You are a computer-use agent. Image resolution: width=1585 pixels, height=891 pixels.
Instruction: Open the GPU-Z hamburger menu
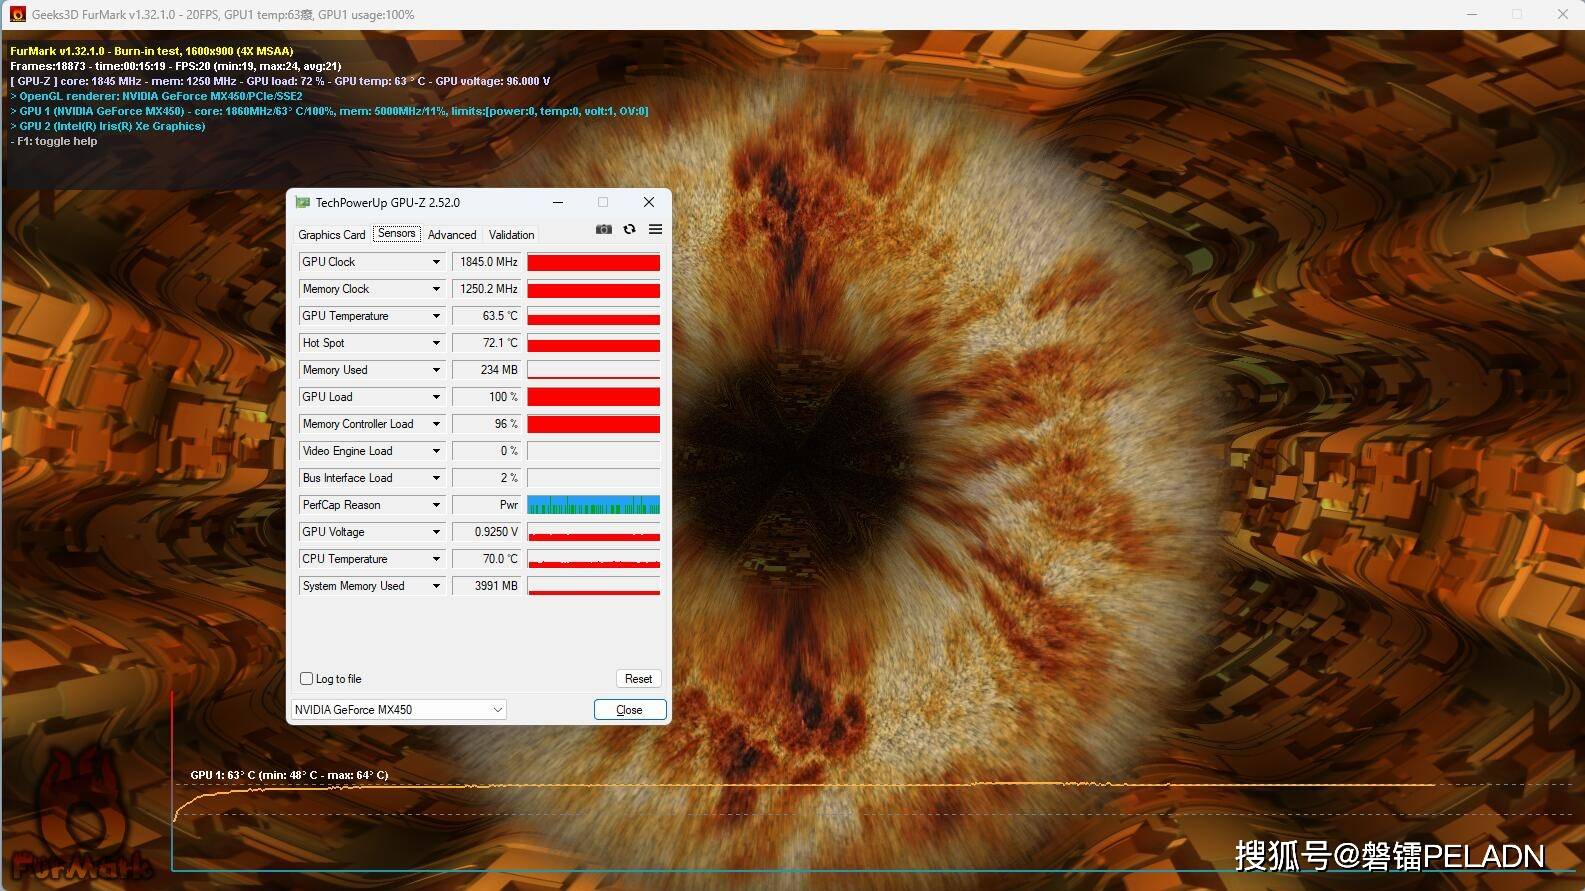click(655, 229)
